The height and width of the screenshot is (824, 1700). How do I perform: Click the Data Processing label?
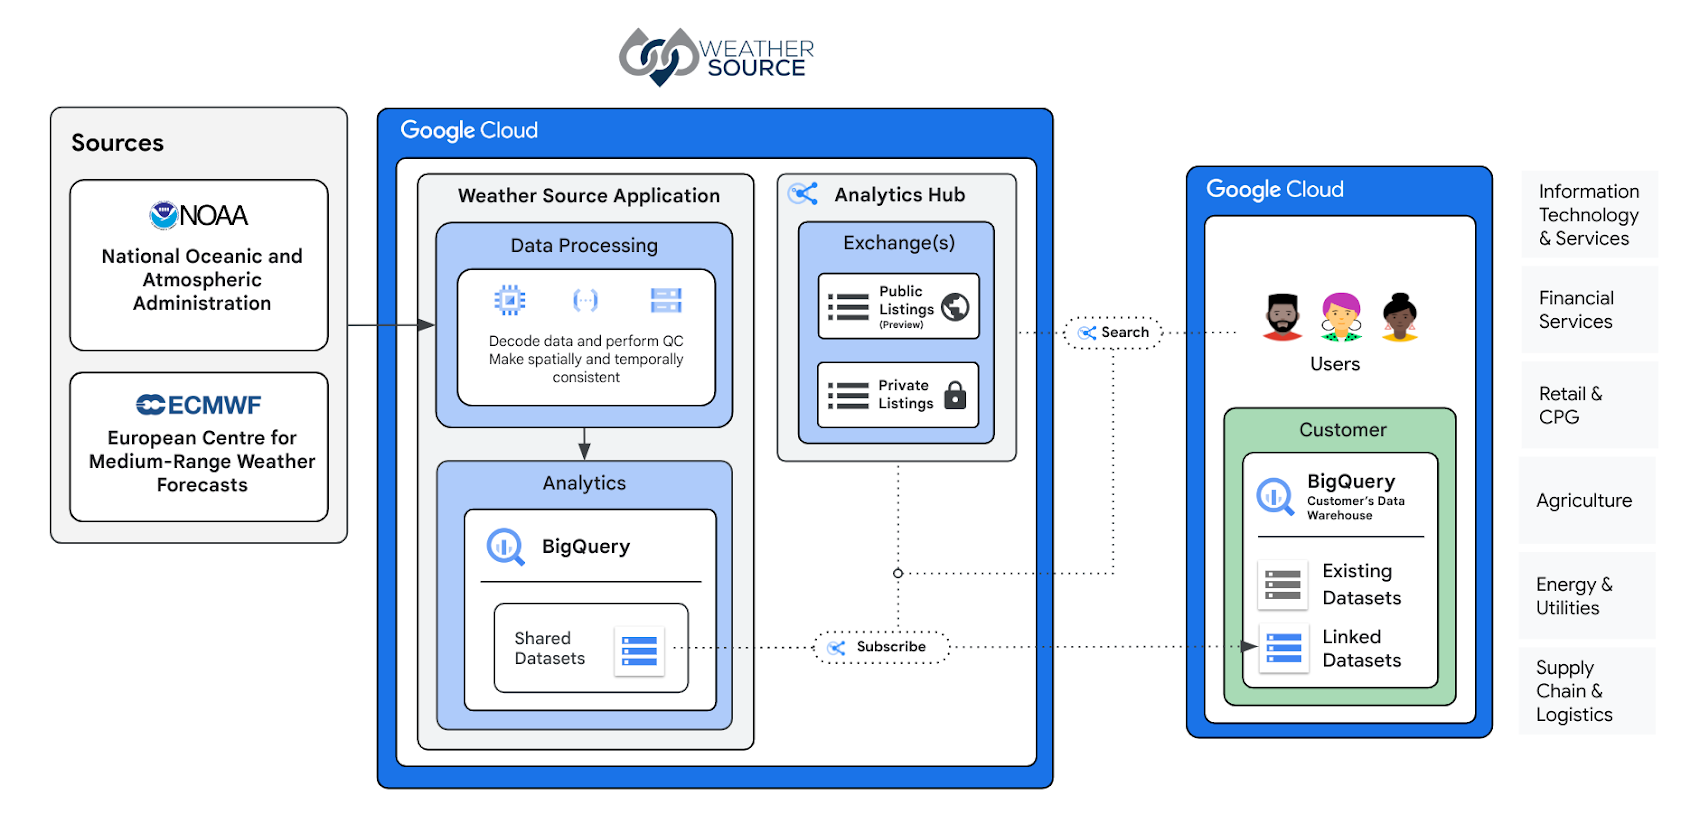pyautogui.click(x=584, y=246)
